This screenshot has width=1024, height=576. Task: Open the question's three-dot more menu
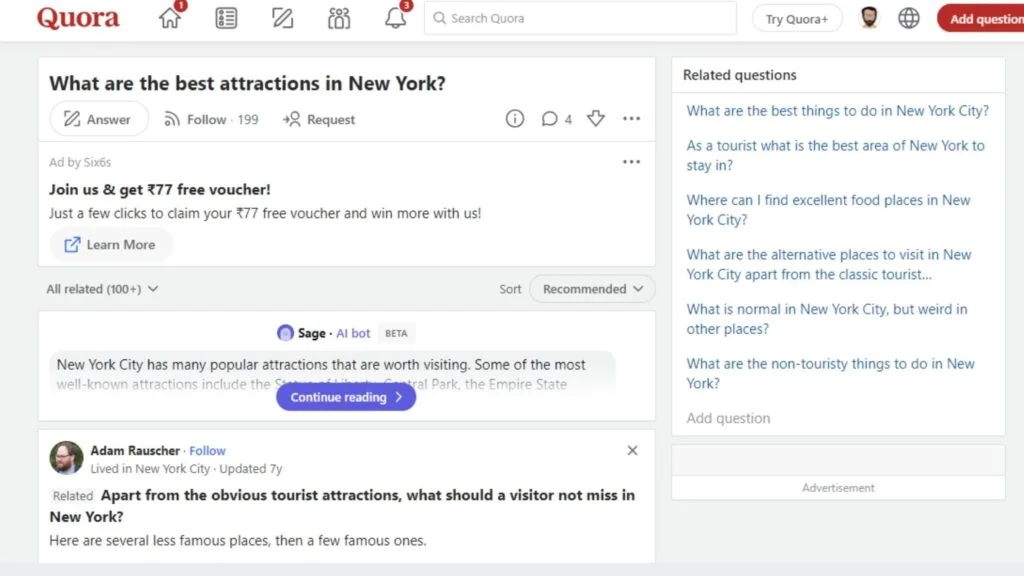point(632,119)
